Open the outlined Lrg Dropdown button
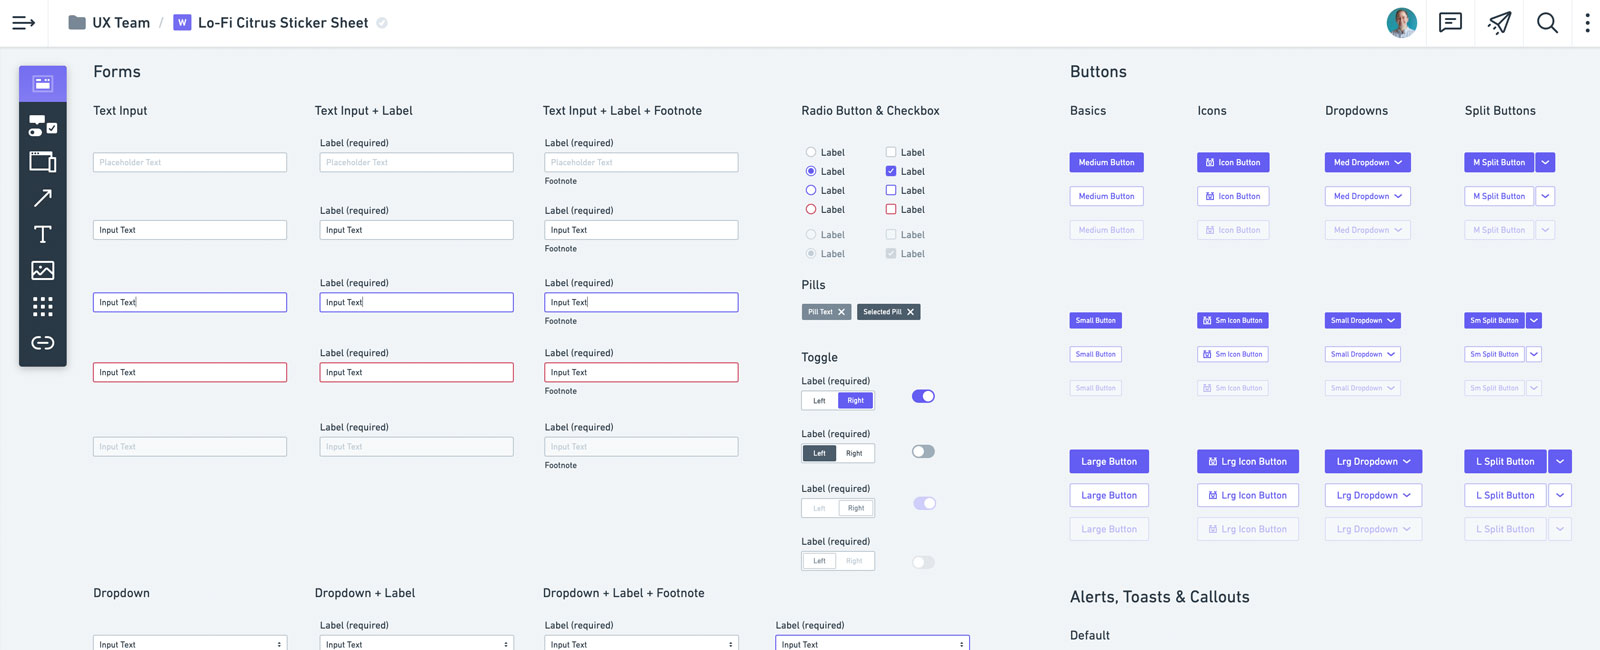1600x650 pixels. click(1372, 495)
